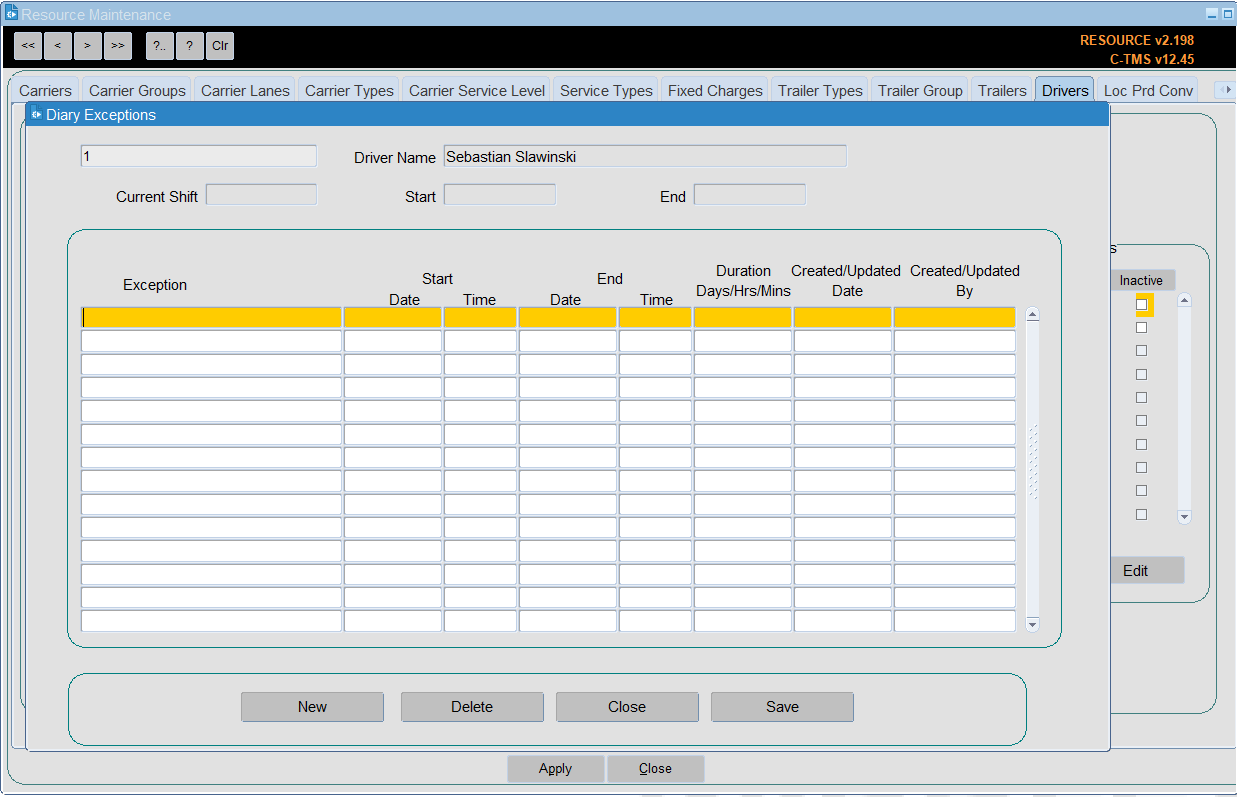
Task: Click the New button
Action: [x=312, y=707]
